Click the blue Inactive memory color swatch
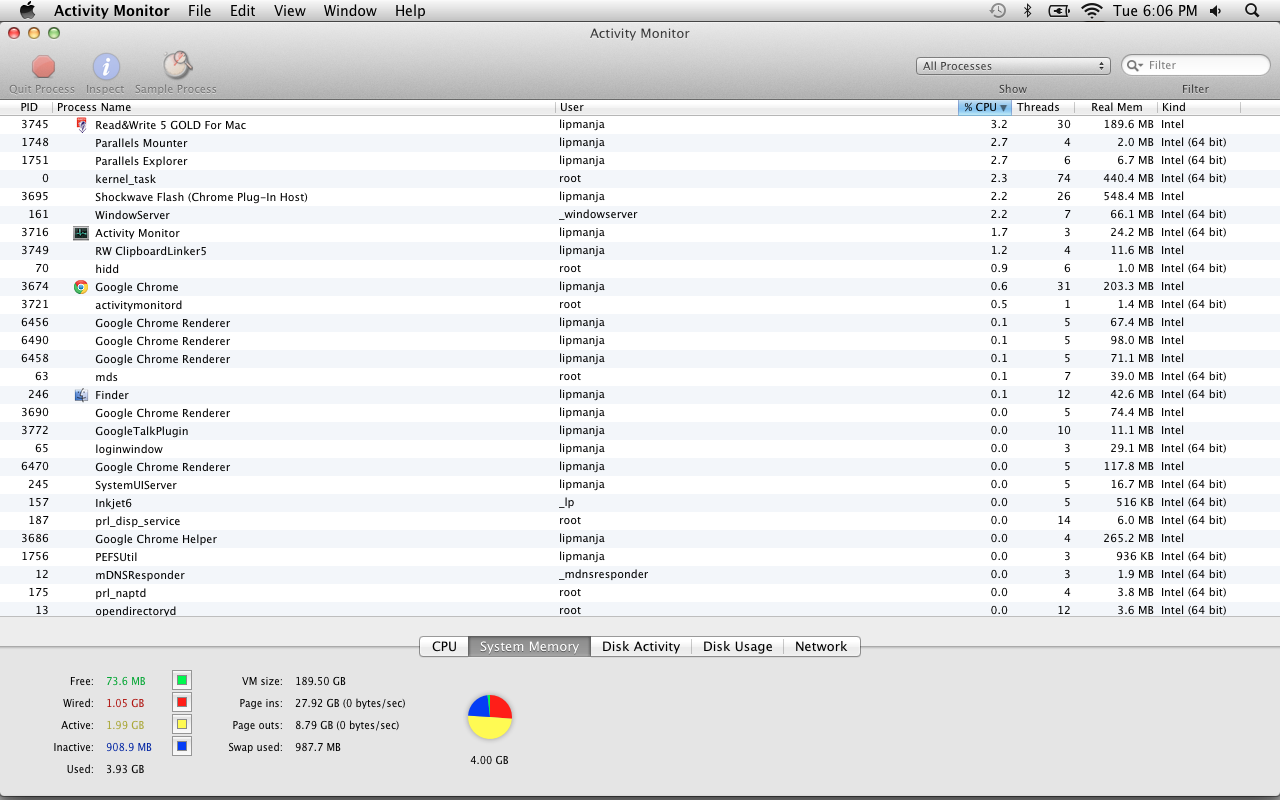 click(181, 747)
